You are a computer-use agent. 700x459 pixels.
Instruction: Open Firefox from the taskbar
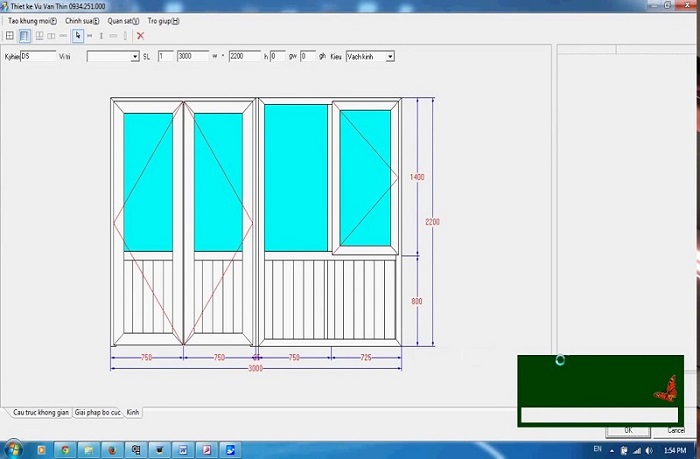(112, 450)
